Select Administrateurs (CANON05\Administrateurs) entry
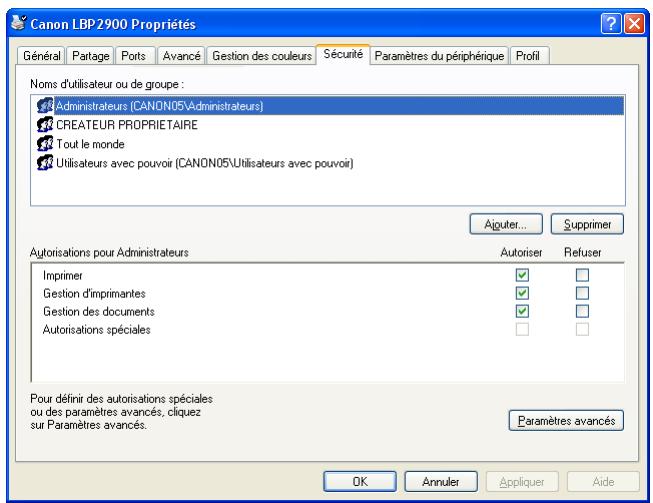The width and height of the screenshot is (653, 503). tap(328, 106)
